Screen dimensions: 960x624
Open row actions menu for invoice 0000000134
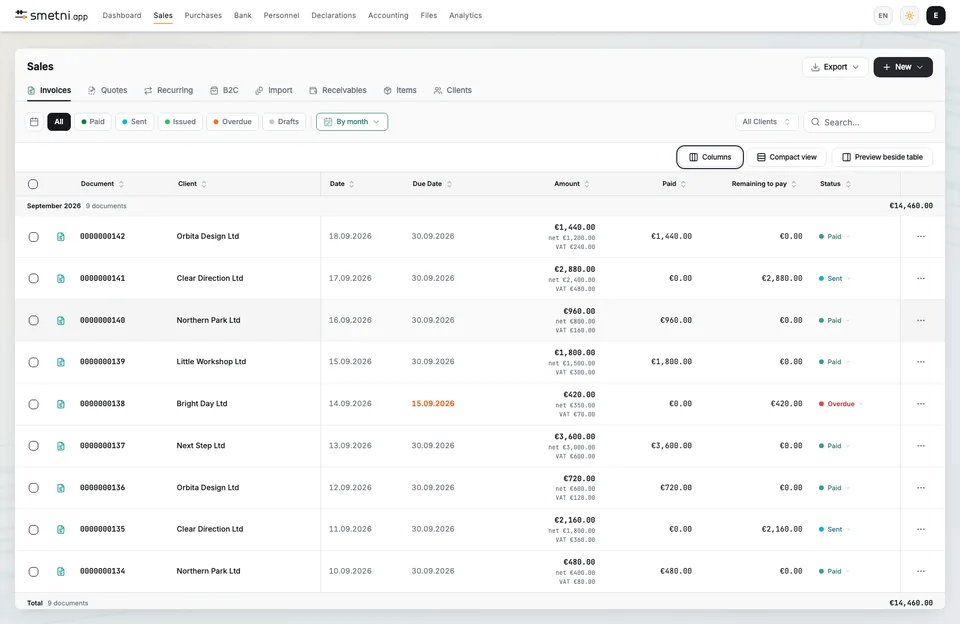[x=921, y=571]
